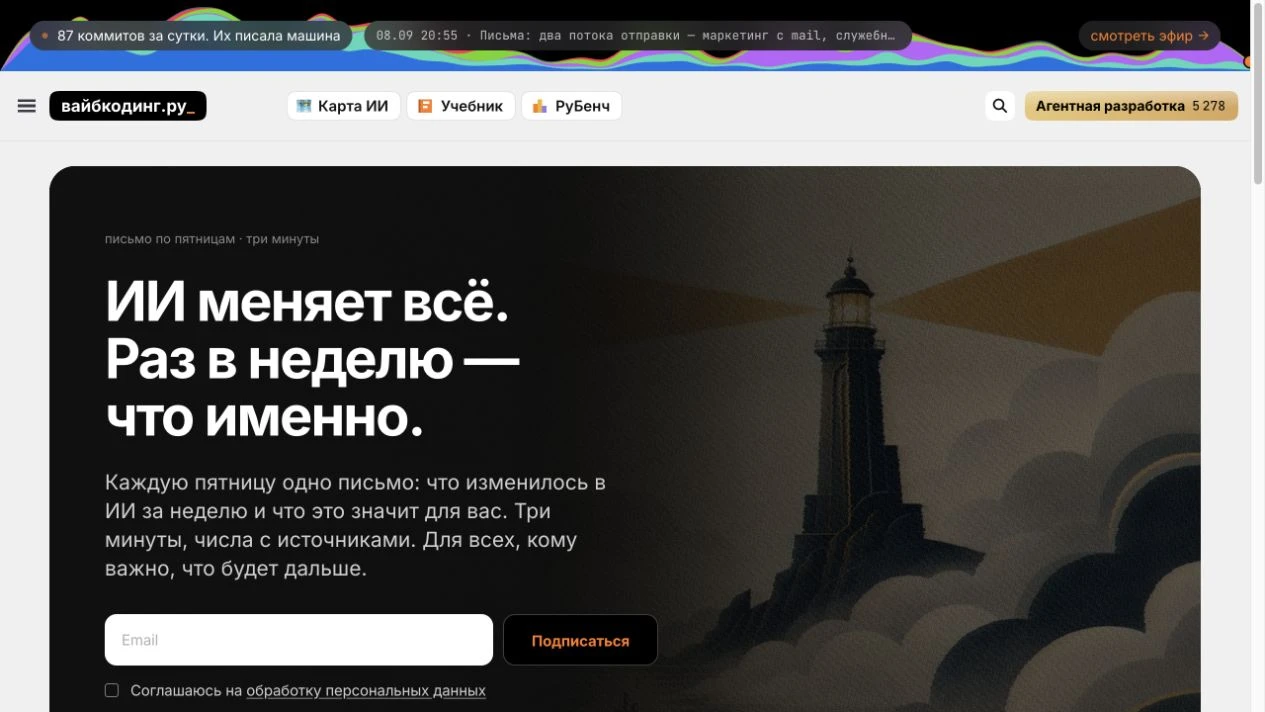1265x712 pixels.
Task: Click the page vertical scrollbar thumb
Action: point(1258,95)
